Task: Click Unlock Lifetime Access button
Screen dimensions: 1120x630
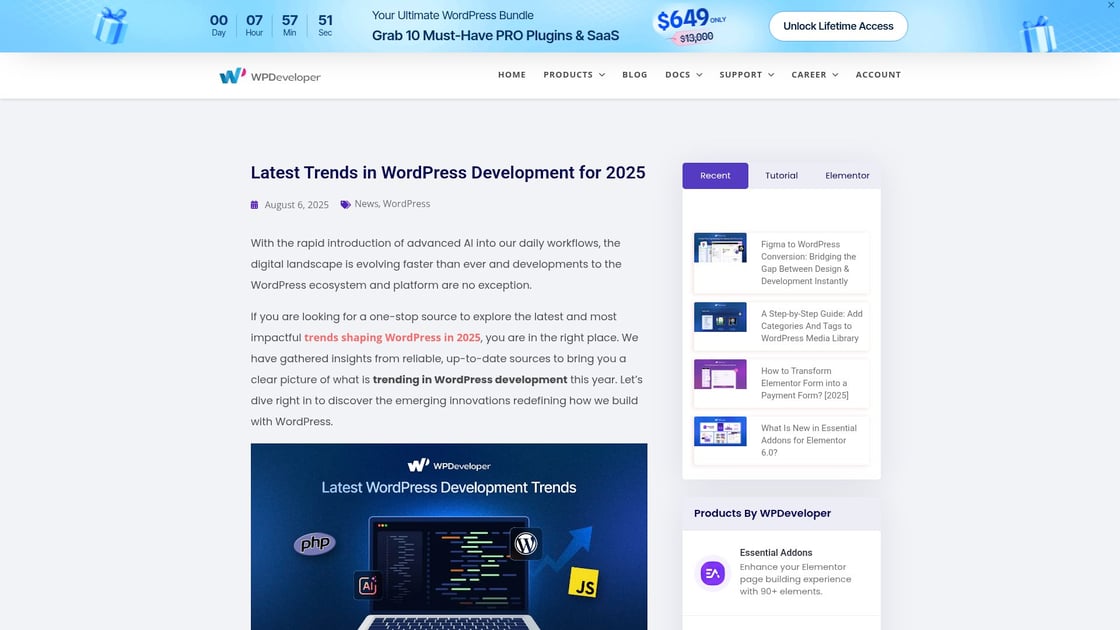Action: [838, 26]
